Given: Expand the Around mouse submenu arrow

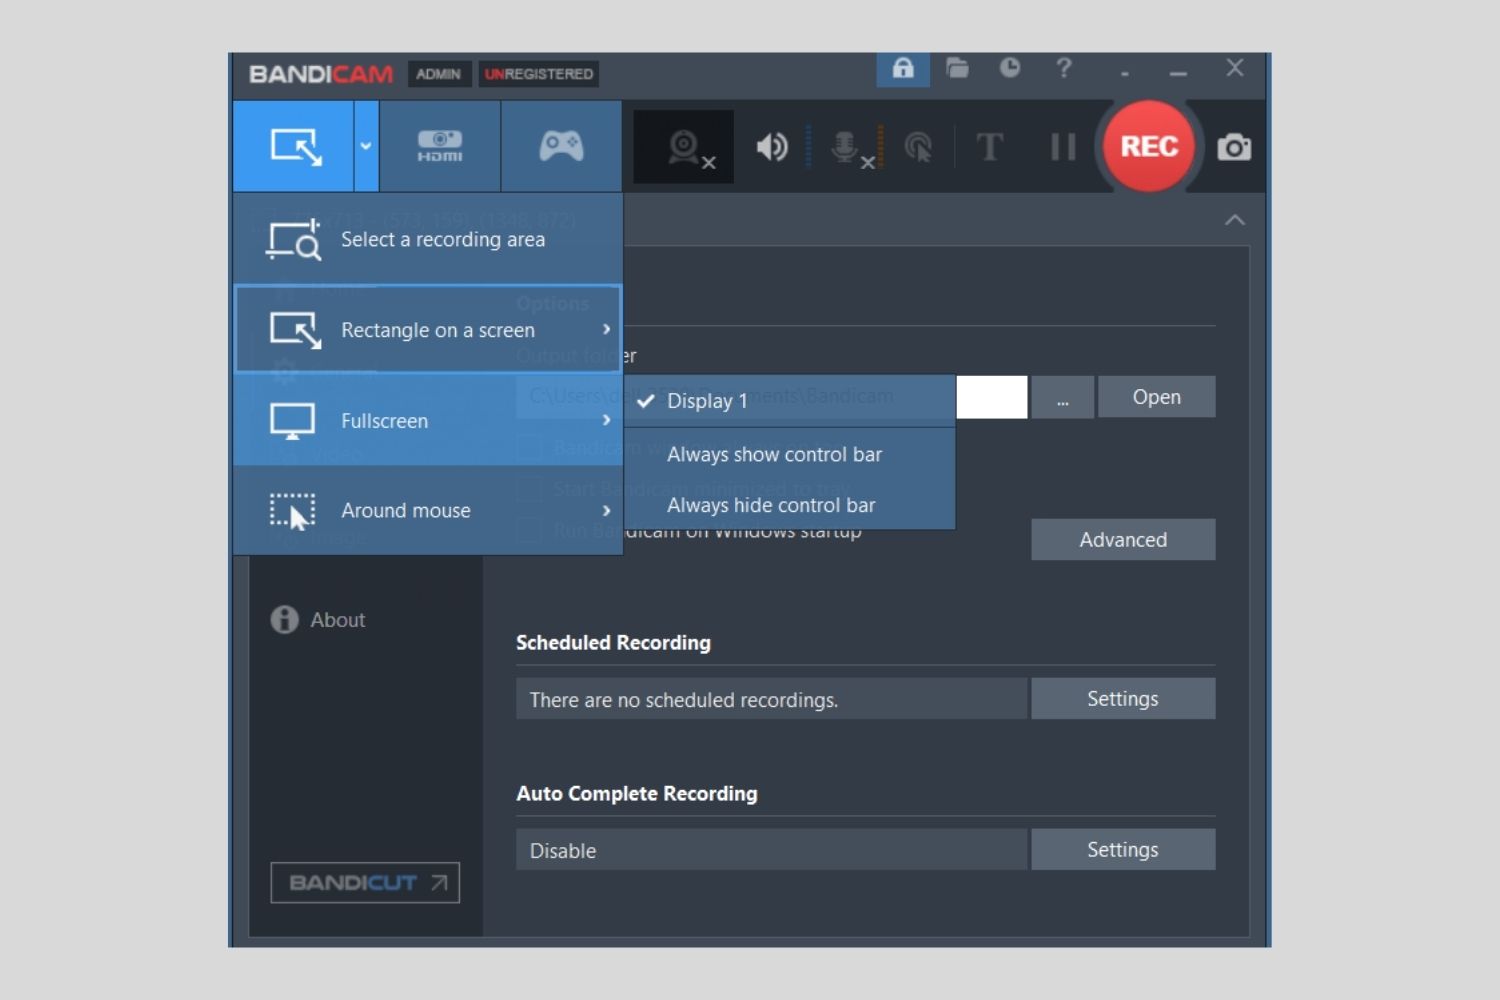Looking at the screenshot, I should (x=606, y=510).
